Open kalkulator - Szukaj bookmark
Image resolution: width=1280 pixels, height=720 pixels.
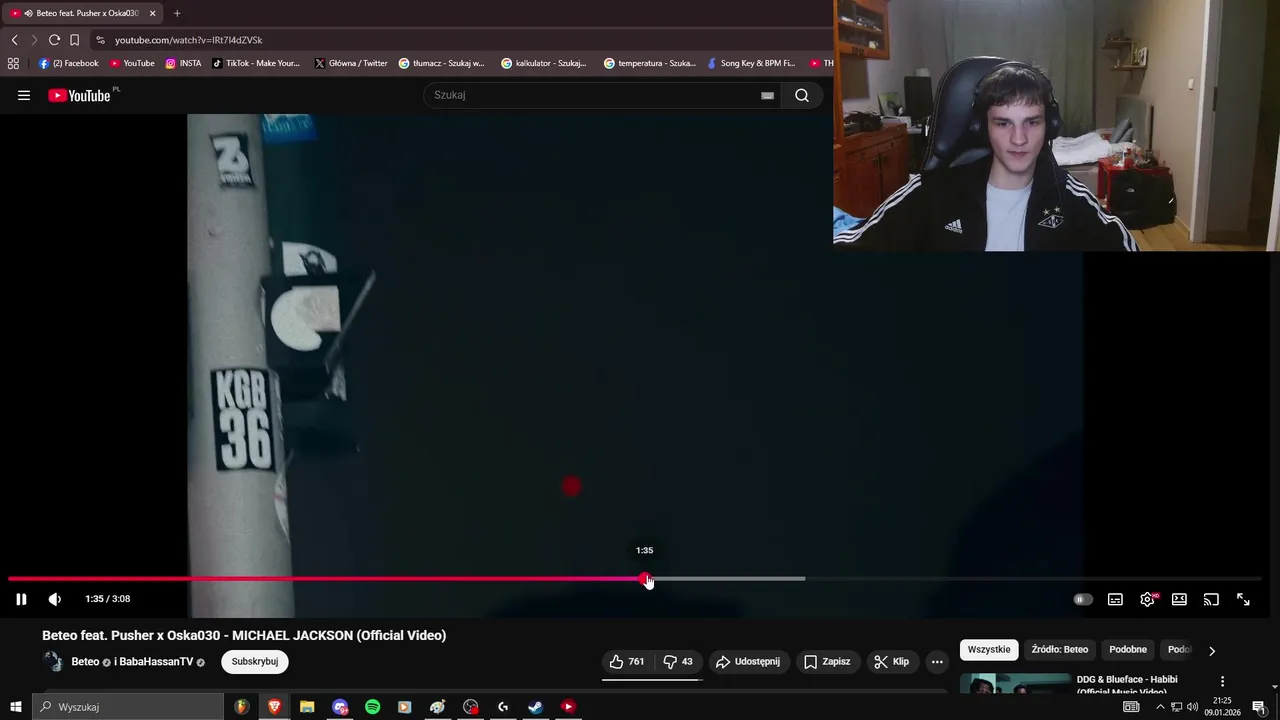point(544,63)
